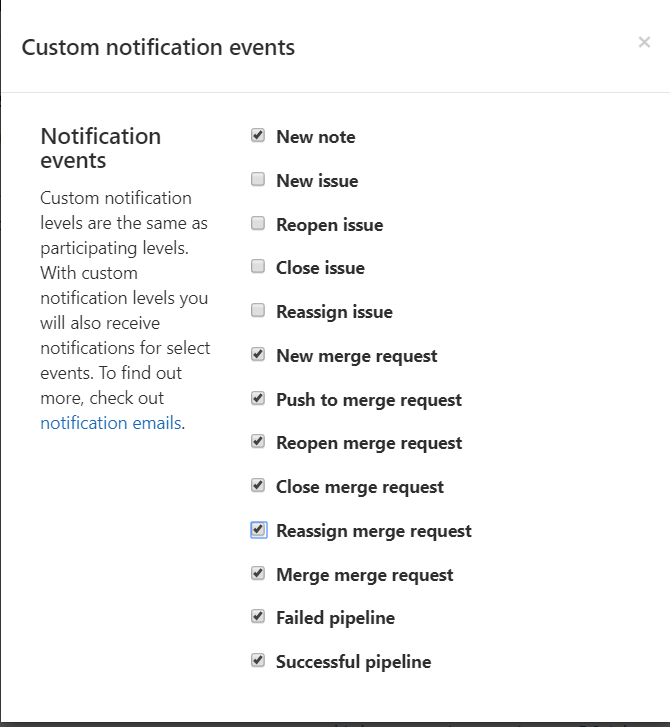The image size is (670, 727).
Task: Click the New note label text
Action: (315, 137)
